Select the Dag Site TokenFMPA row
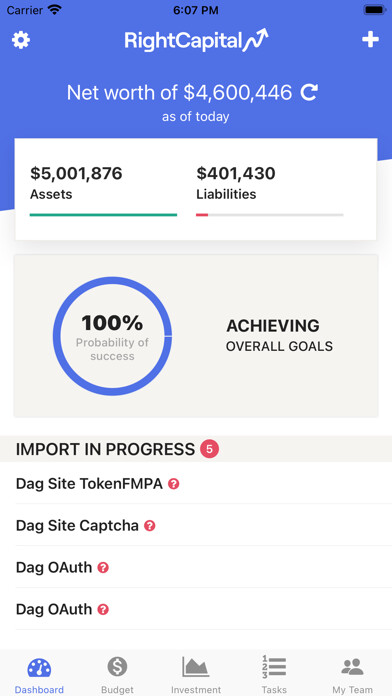Image resolution: width=392 pixels, height=696 pixels. click(x=196, y=483)
